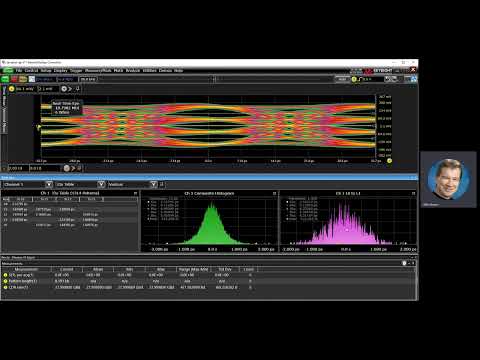
Task: Click the pin icon on channel toolbar
Action: coord(78,89)
